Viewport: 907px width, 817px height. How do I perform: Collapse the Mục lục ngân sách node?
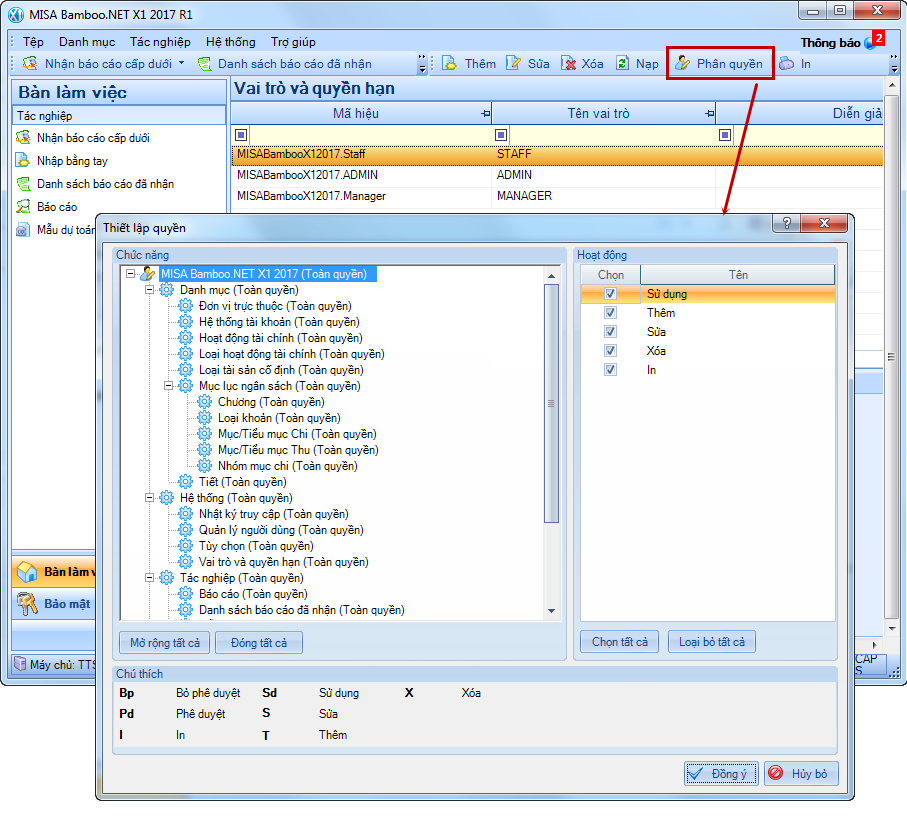tap(168, 385)
